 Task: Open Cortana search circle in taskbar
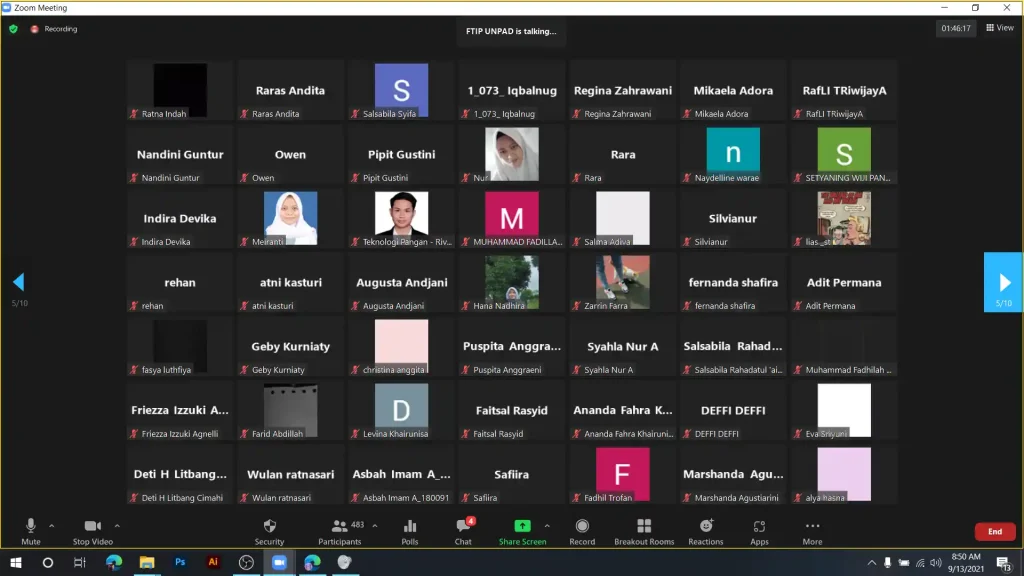(x=48, y=562)
